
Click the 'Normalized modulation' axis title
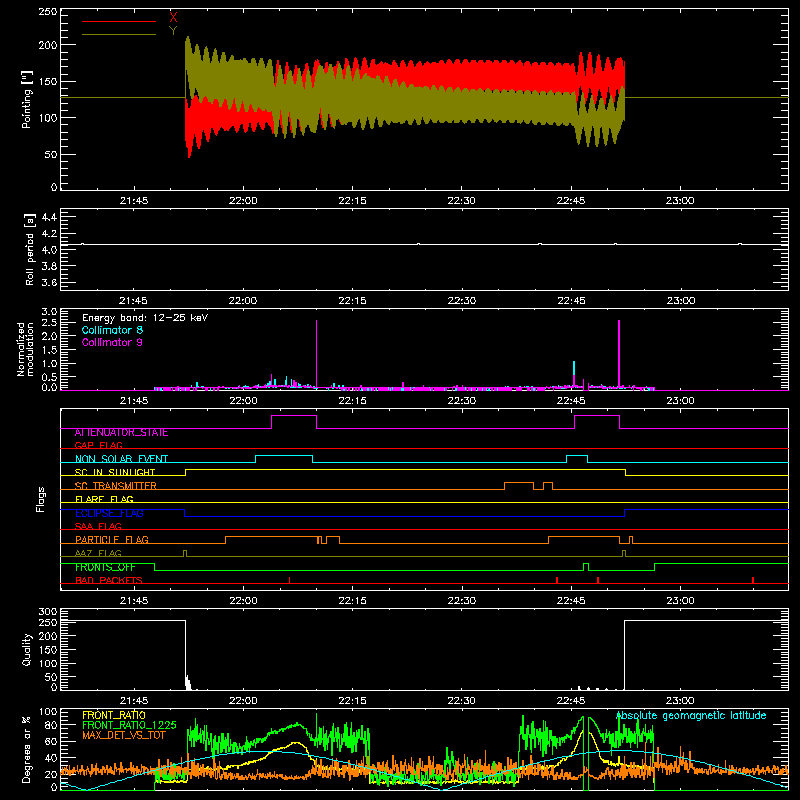coord(25,349)
